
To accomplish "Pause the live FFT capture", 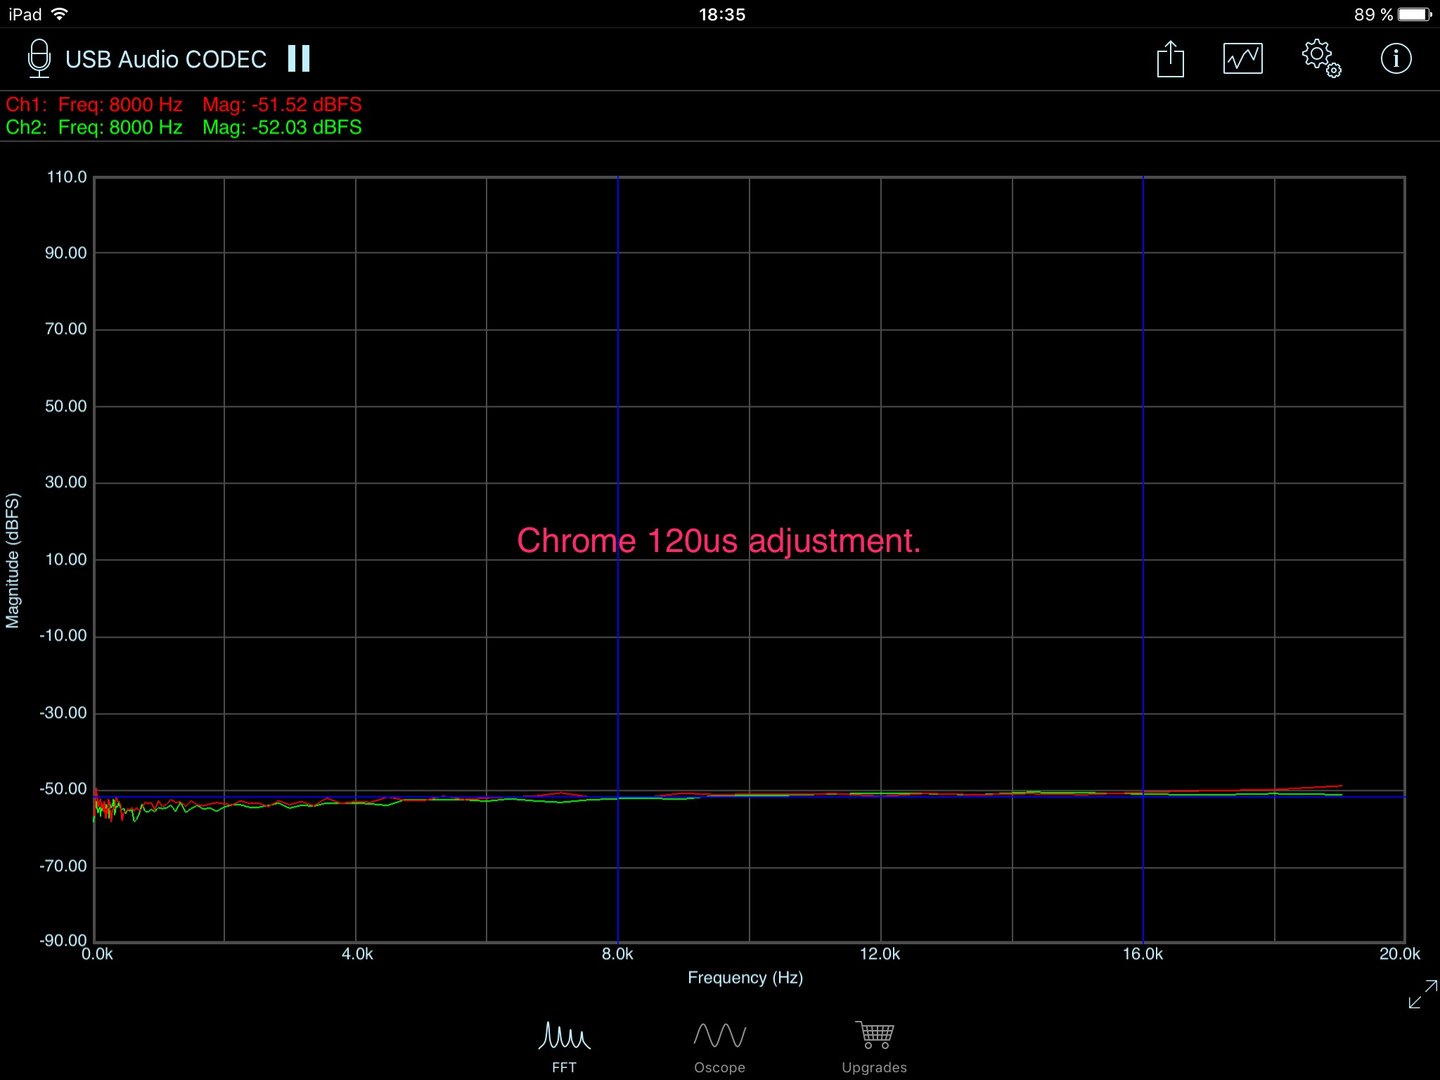I will [298, 59].
